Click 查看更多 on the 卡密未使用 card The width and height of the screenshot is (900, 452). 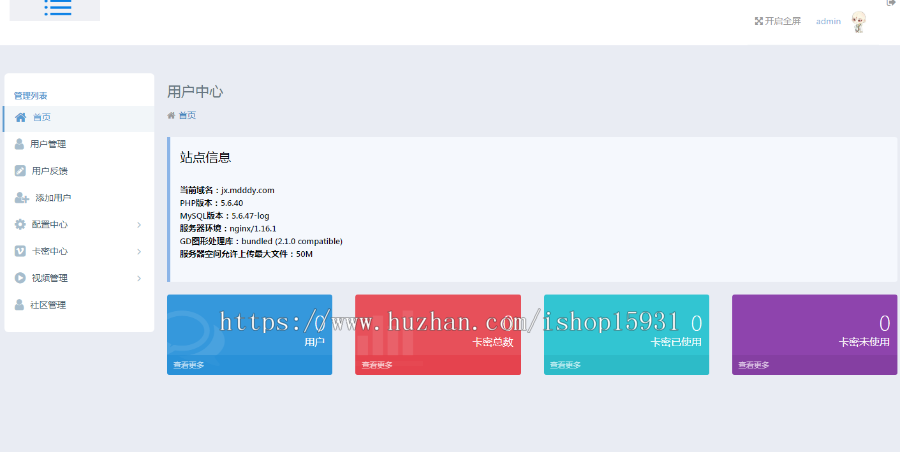(x=754, y=365)
